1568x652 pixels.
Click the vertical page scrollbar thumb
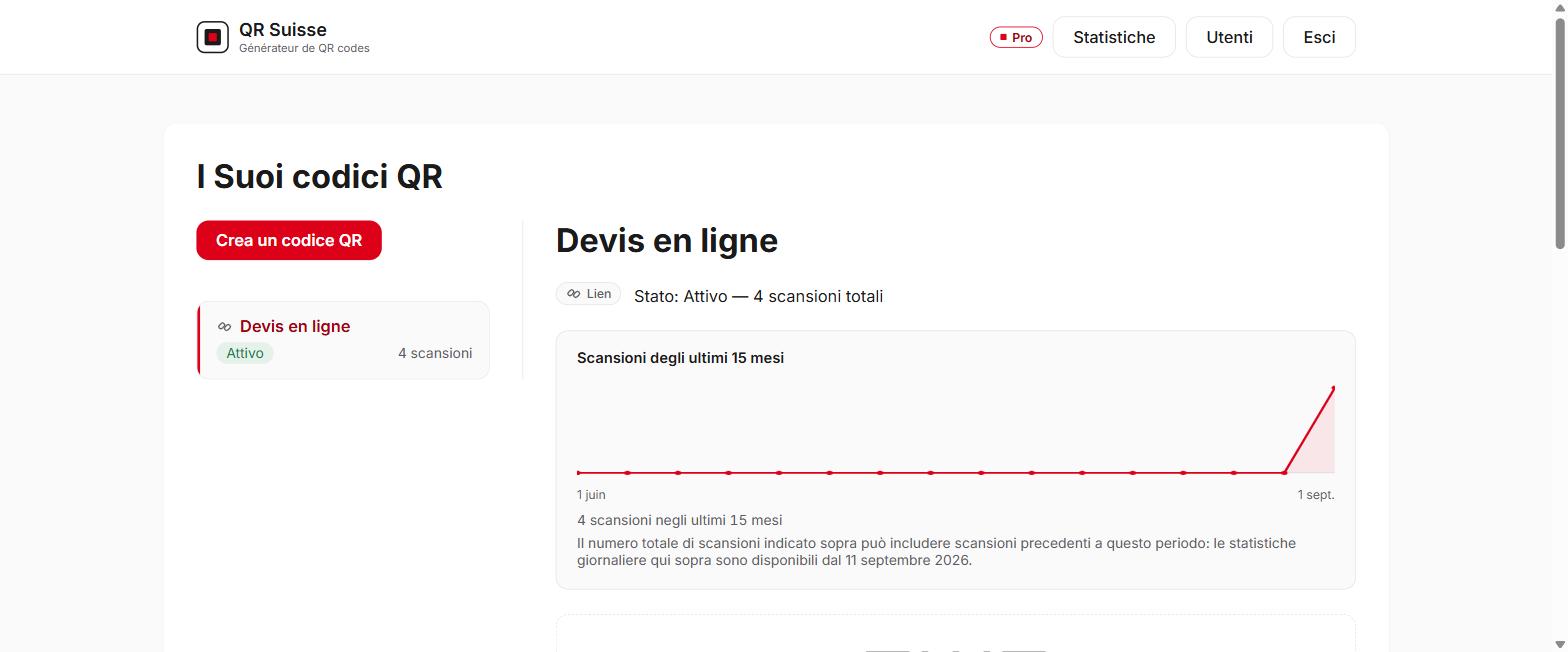pos(1560,133)
